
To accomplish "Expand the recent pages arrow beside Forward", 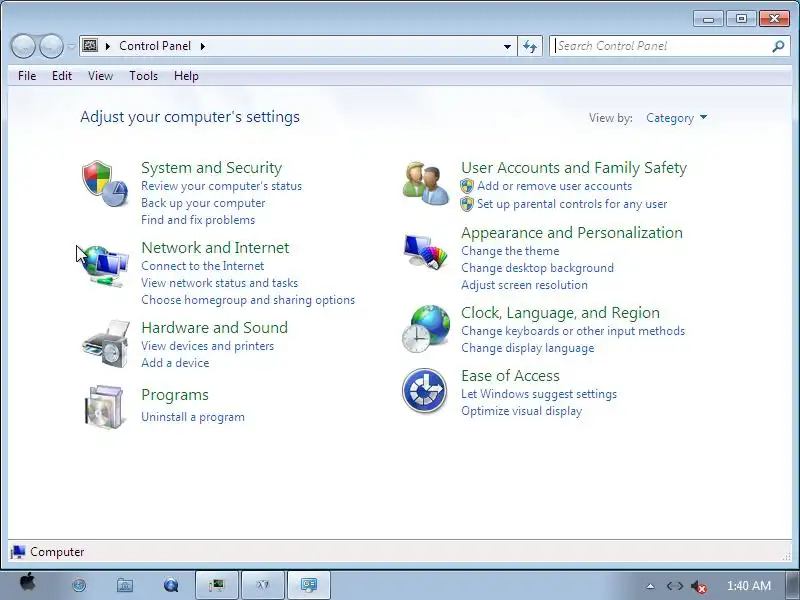I will (x=71, y=46).
